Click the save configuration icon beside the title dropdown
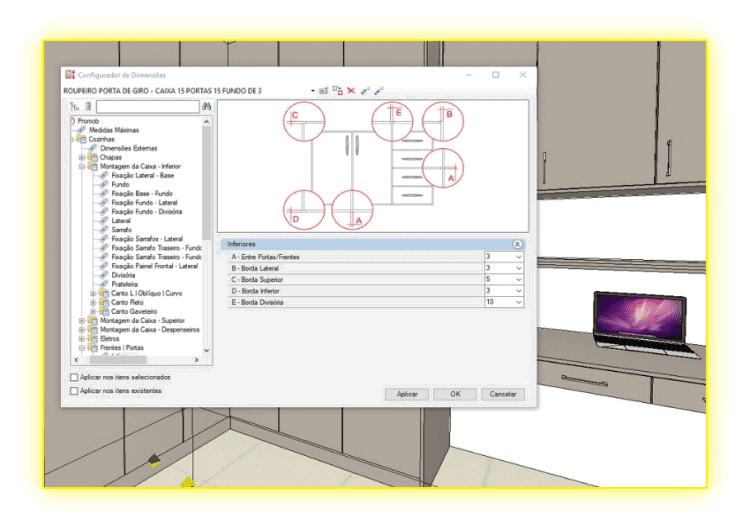Screen dimensions: 750x530 tap(324, 90)
